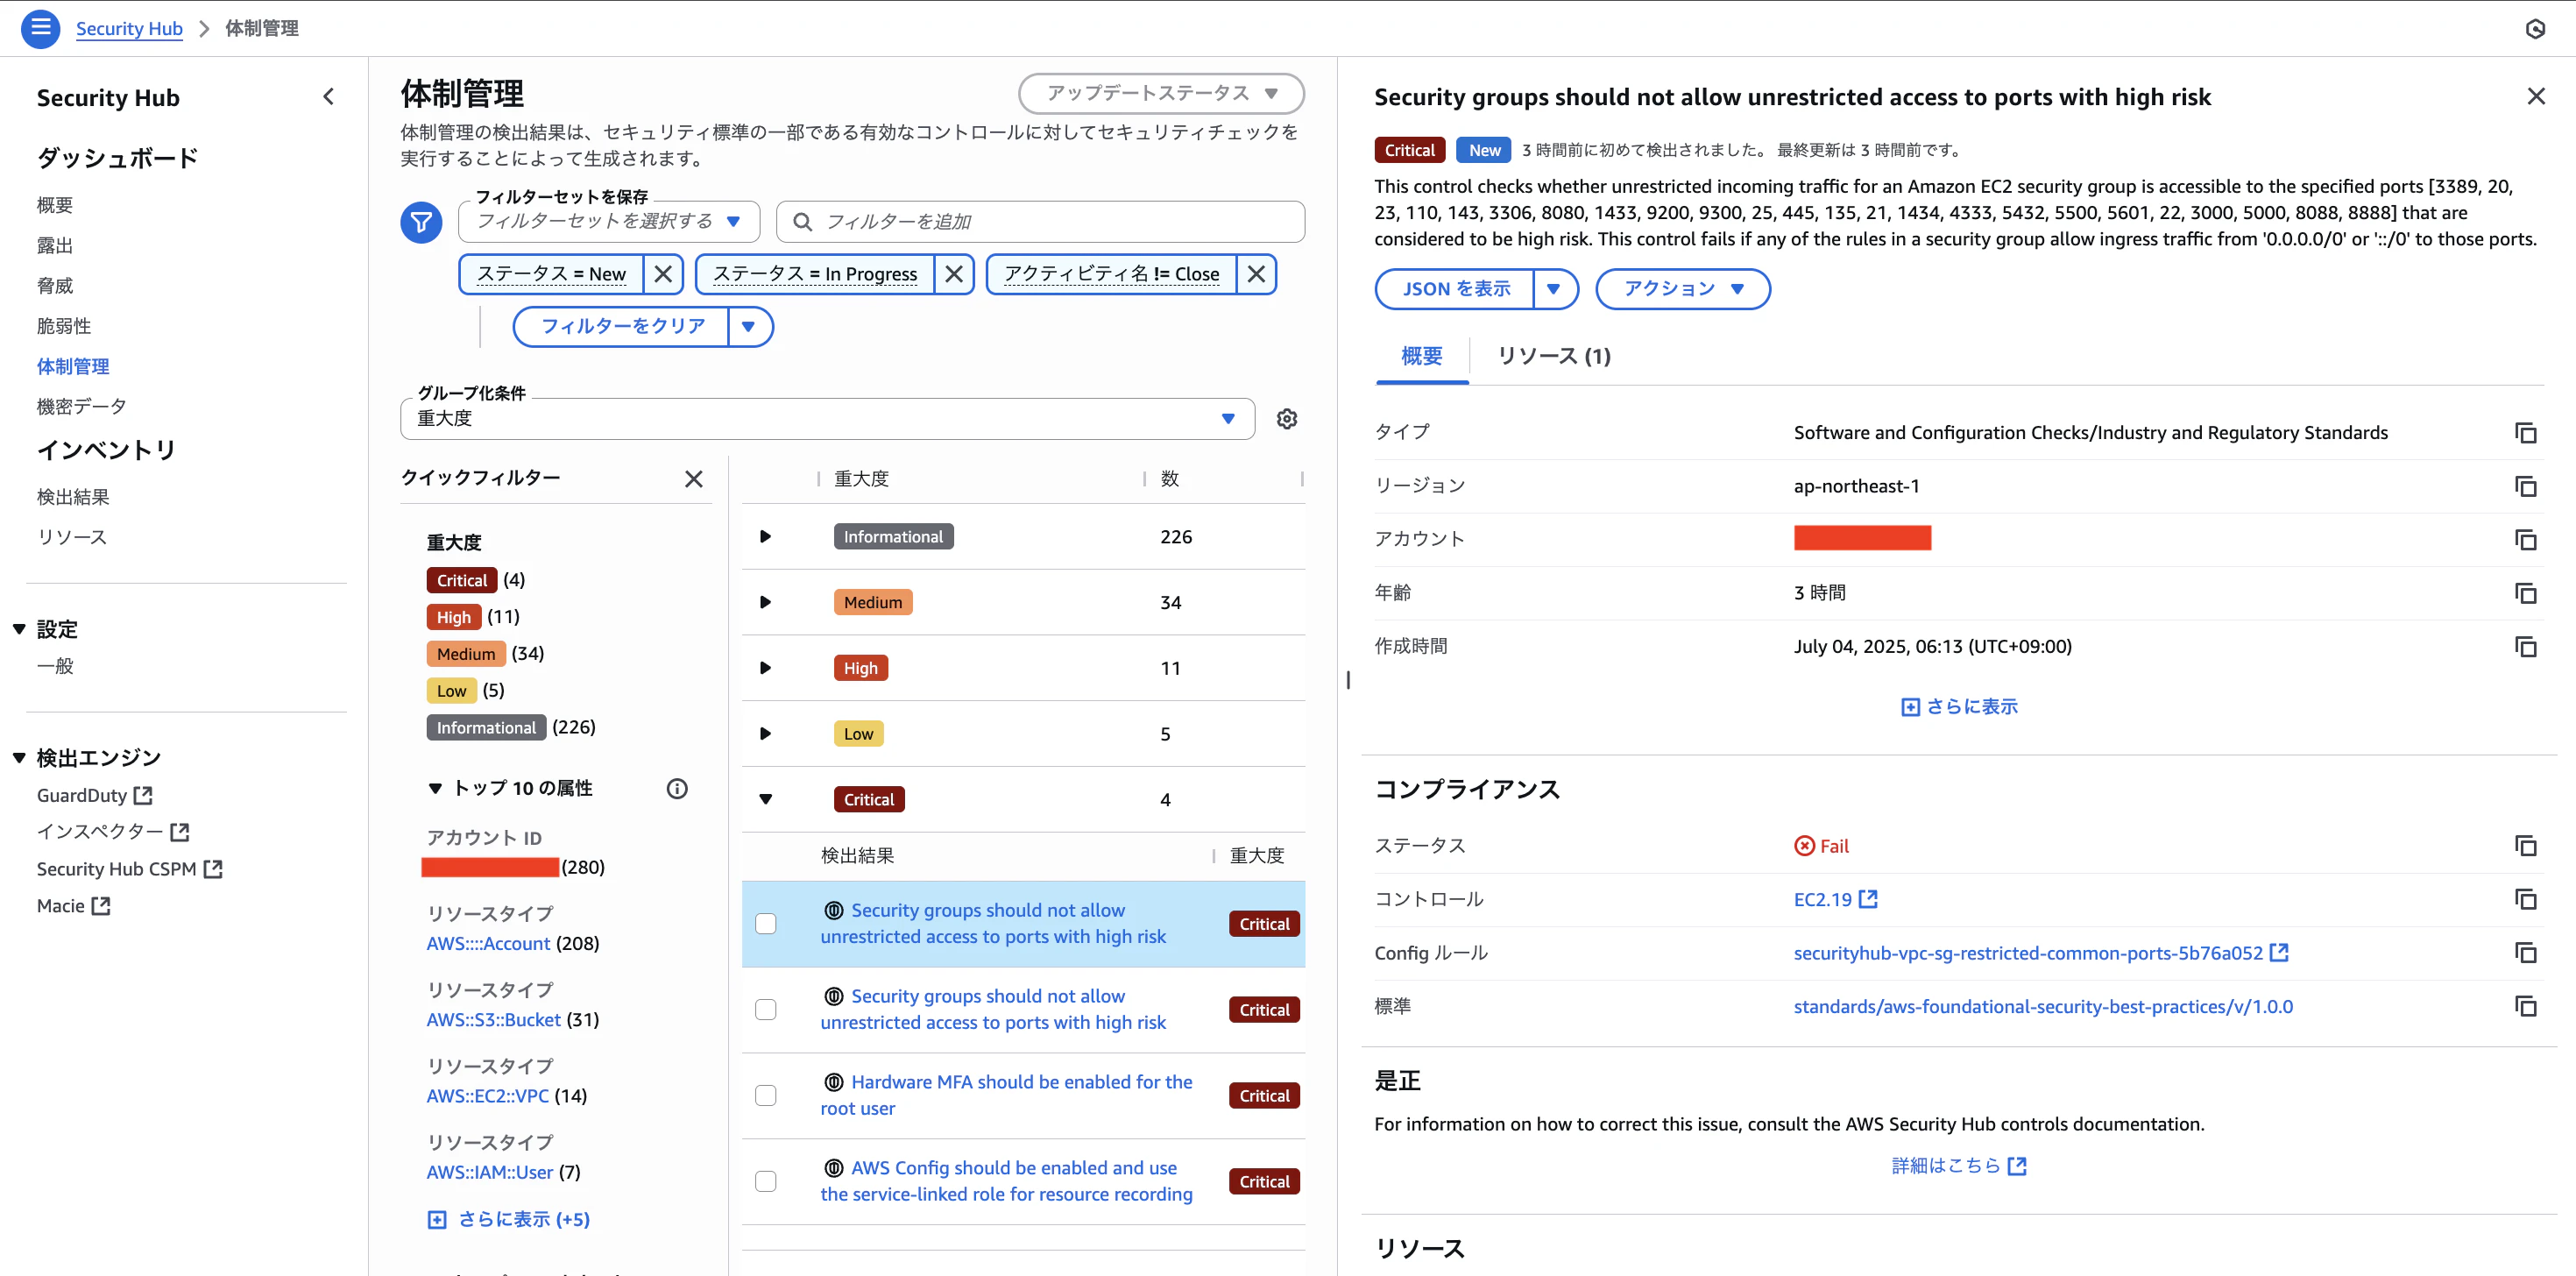Image resolution: width=2576 pixels, height=1276 pixels.
Task: Select checkbox for first Security groups finding
Action: coord(766,924)
